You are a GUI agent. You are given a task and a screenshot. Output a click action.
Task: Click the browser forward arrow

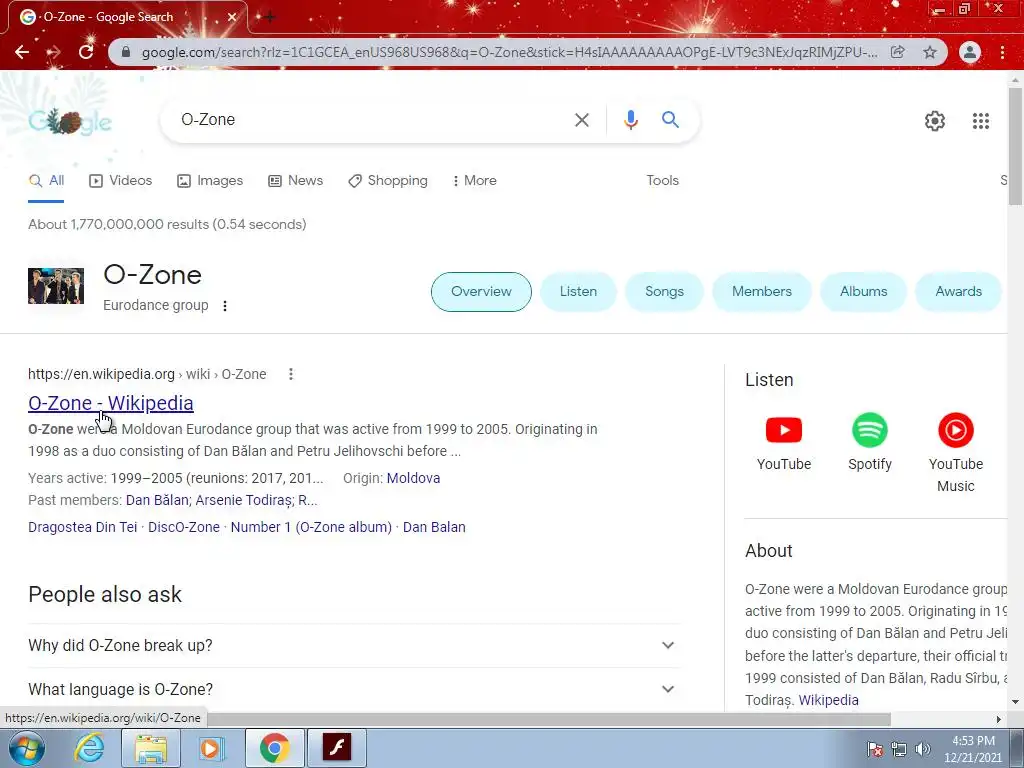point(54,52)
